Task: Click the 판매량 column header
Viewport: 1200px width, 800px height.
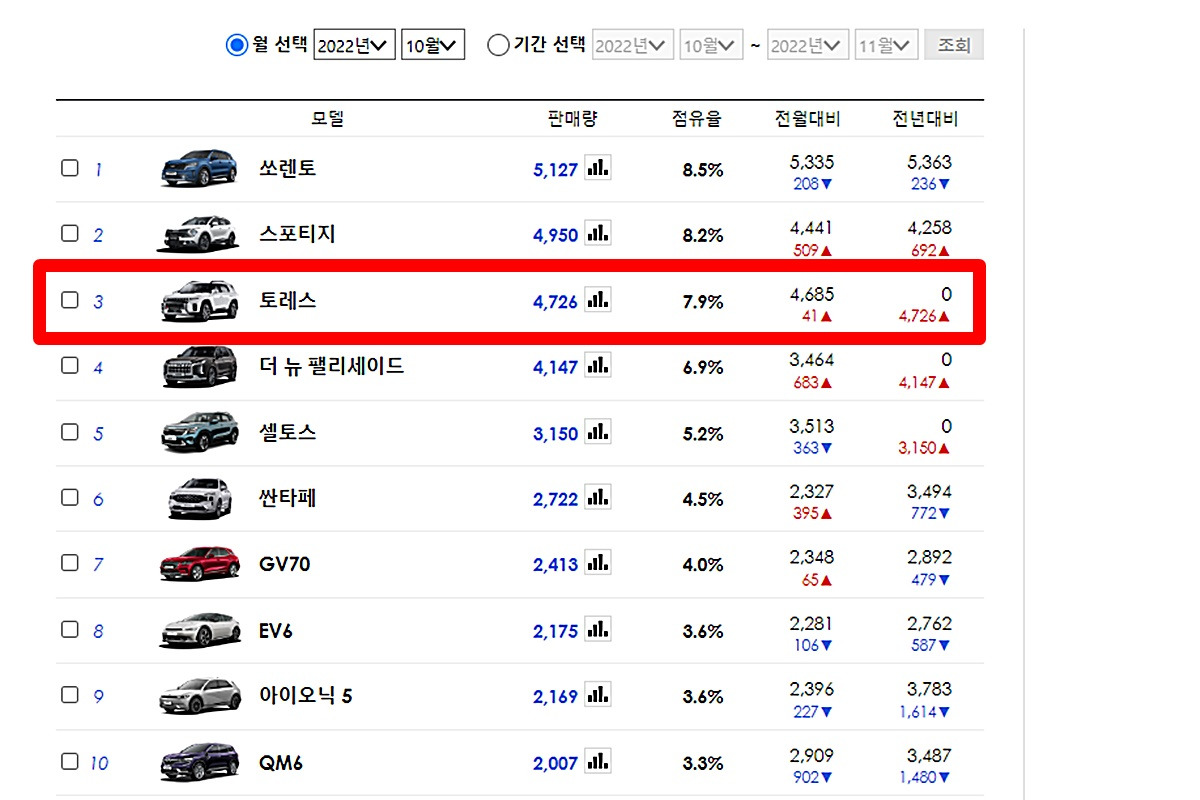Action: pyautogui.click(x=573, y=119)
